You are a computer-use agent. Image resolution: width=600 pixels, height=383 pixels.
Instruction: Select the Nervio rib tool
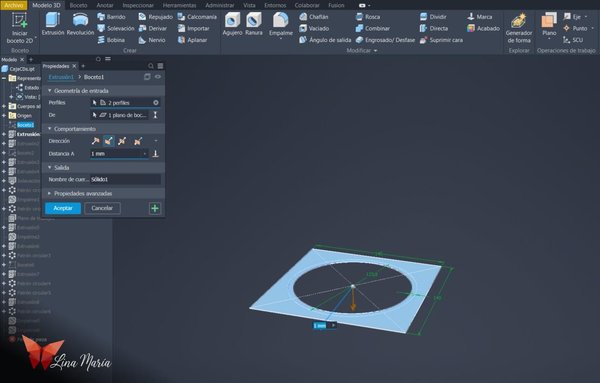click(x=152, y=40)
